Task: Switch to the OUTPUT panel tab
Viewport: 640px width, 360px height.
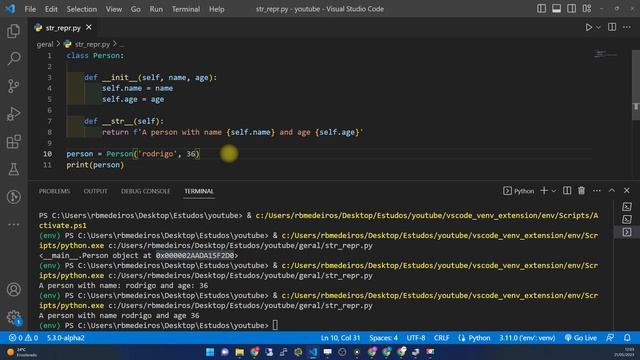Action: 96,191
